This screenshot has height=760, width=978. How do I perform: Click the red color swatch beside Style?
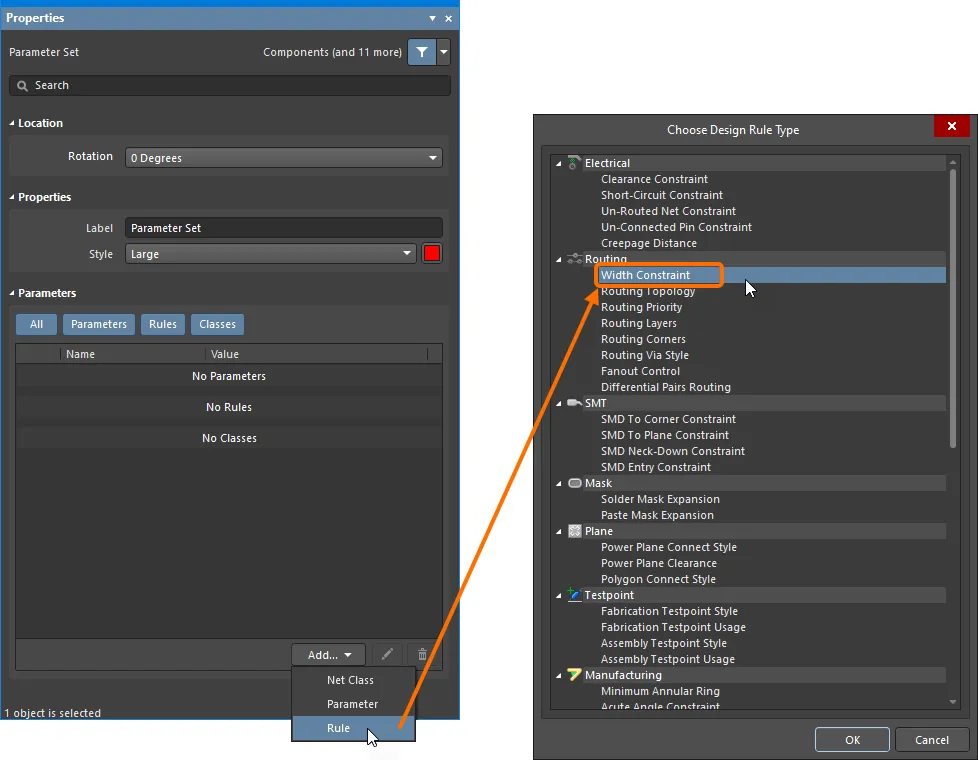pos(432,254)
